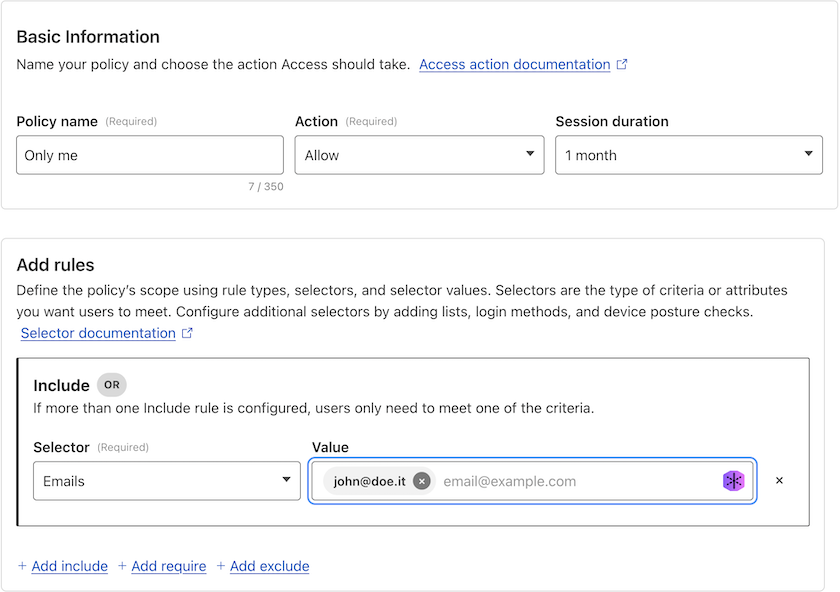Click the Add require link
Viewport: 840px width, 592px height.
tap(168, 566)
